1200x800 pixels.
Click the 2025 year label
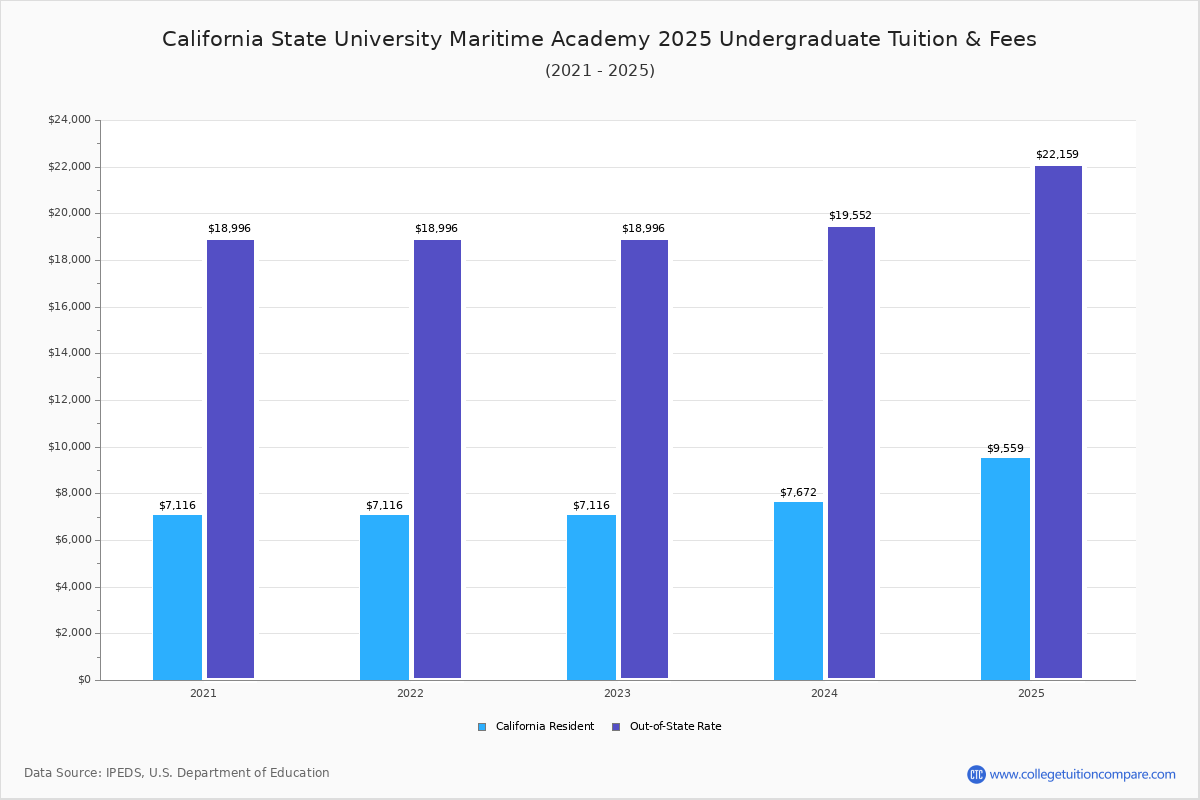[x=1031, y=692]
